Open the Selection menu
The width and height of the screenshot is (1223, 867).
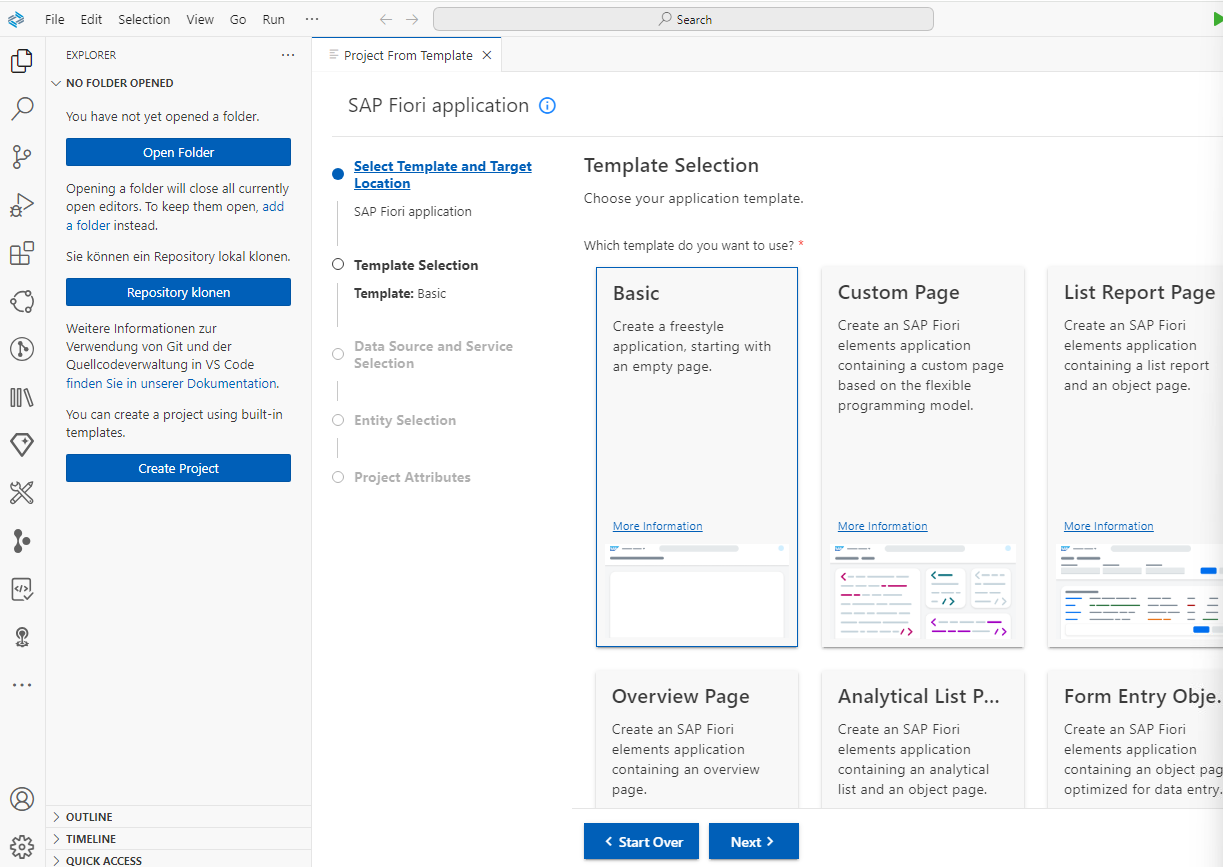coord(144,19)
